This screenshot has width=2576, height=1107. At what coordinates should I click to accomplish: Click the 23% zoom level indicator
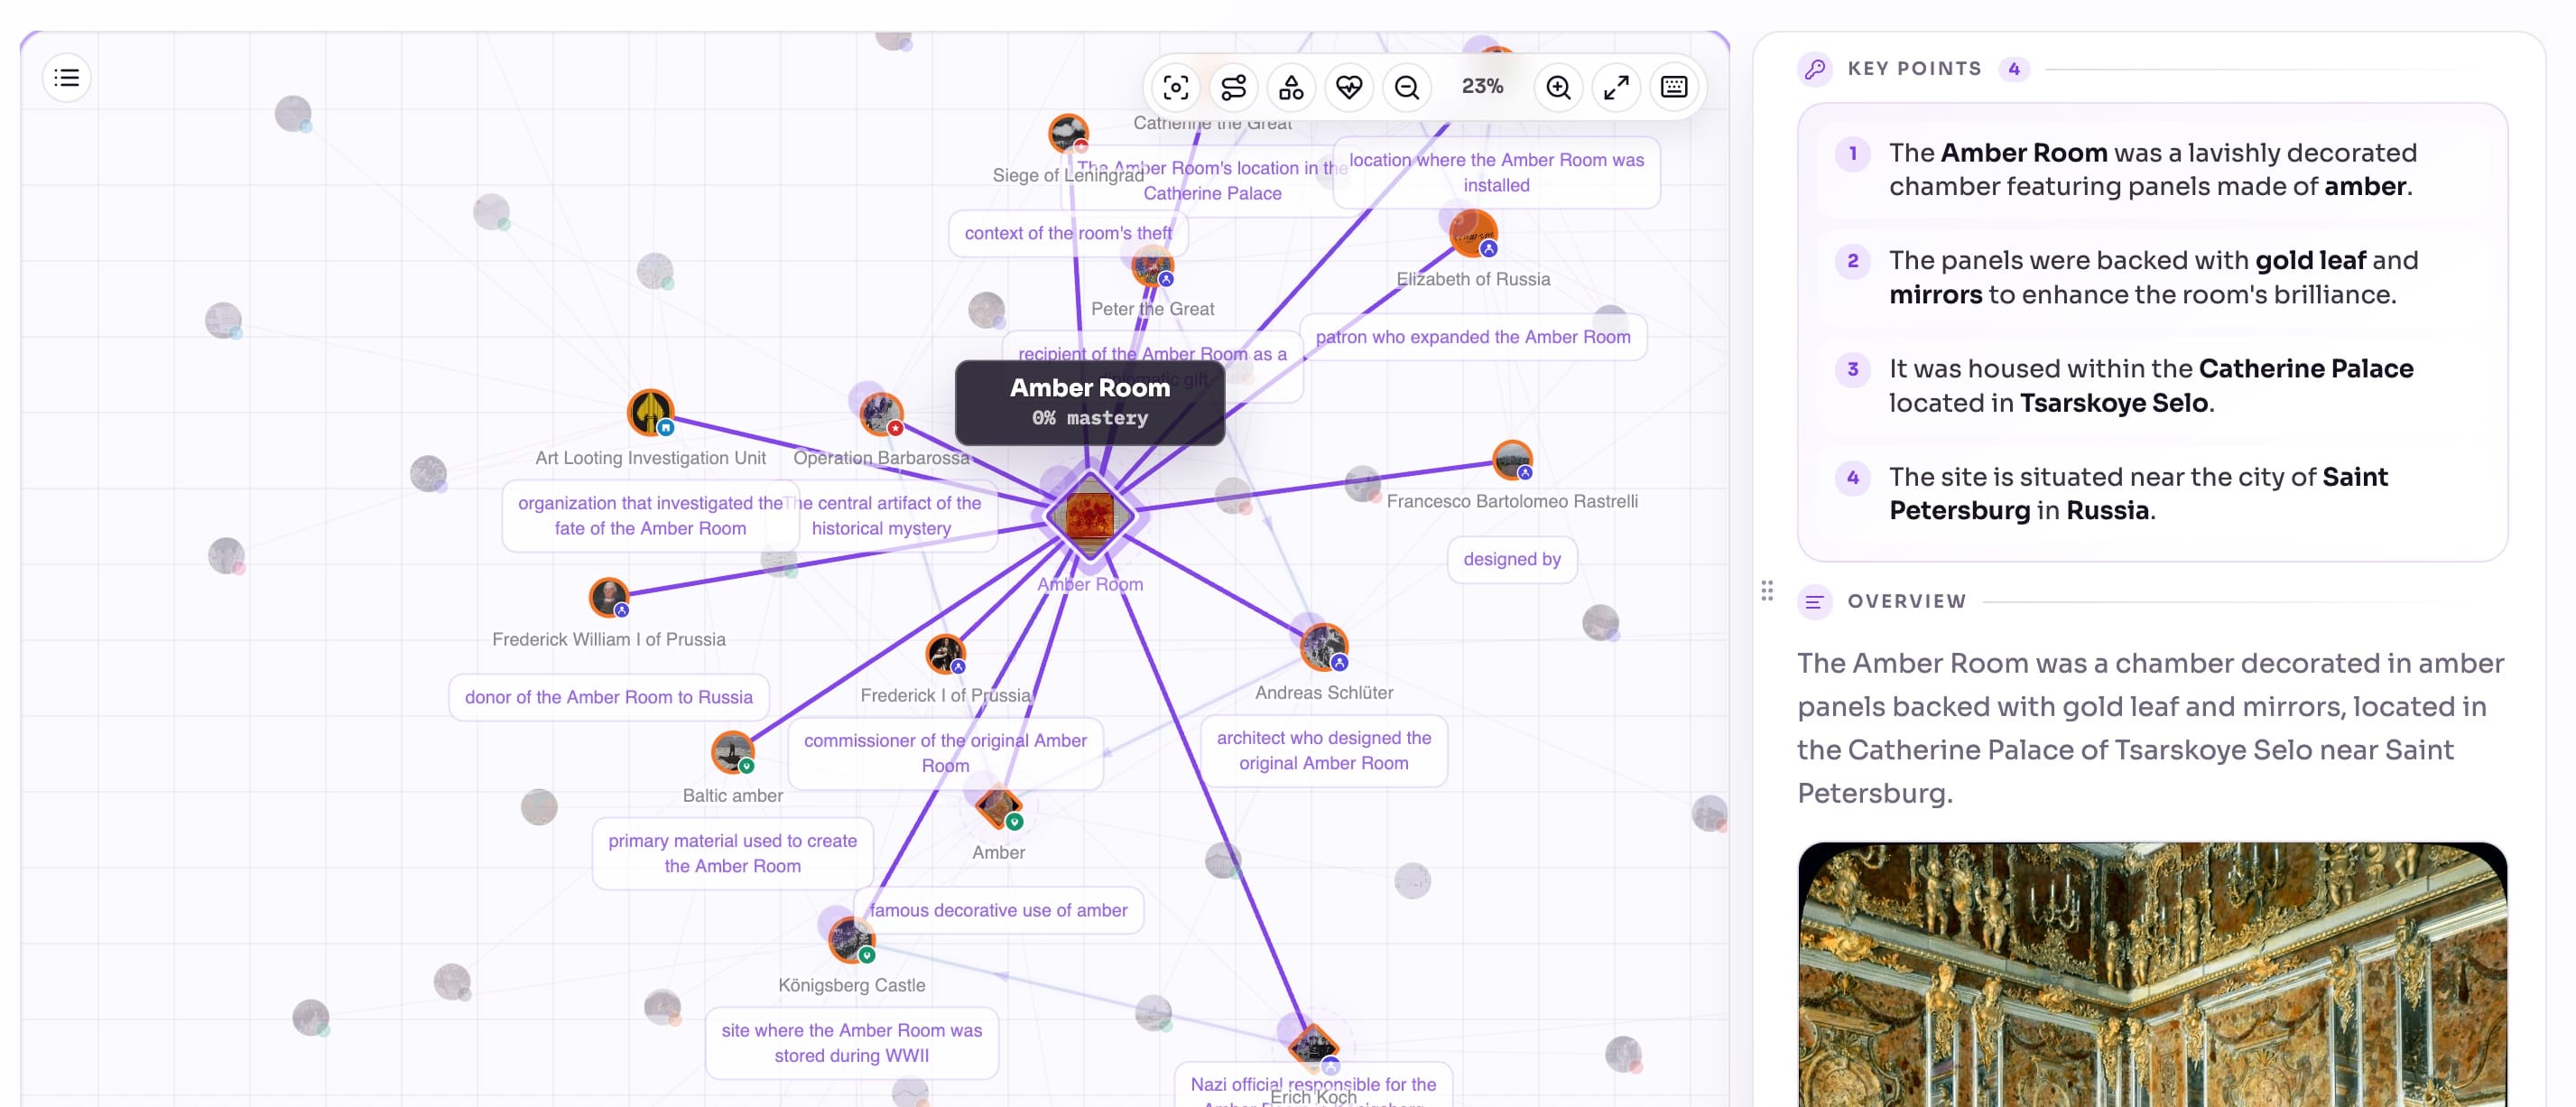click(1482, 87)
